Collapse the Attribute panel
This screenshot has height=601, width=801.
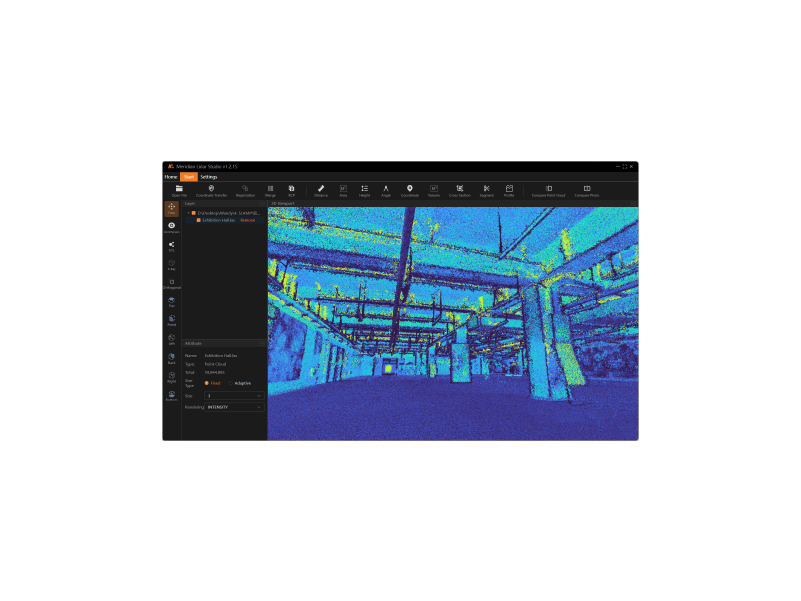262,343
